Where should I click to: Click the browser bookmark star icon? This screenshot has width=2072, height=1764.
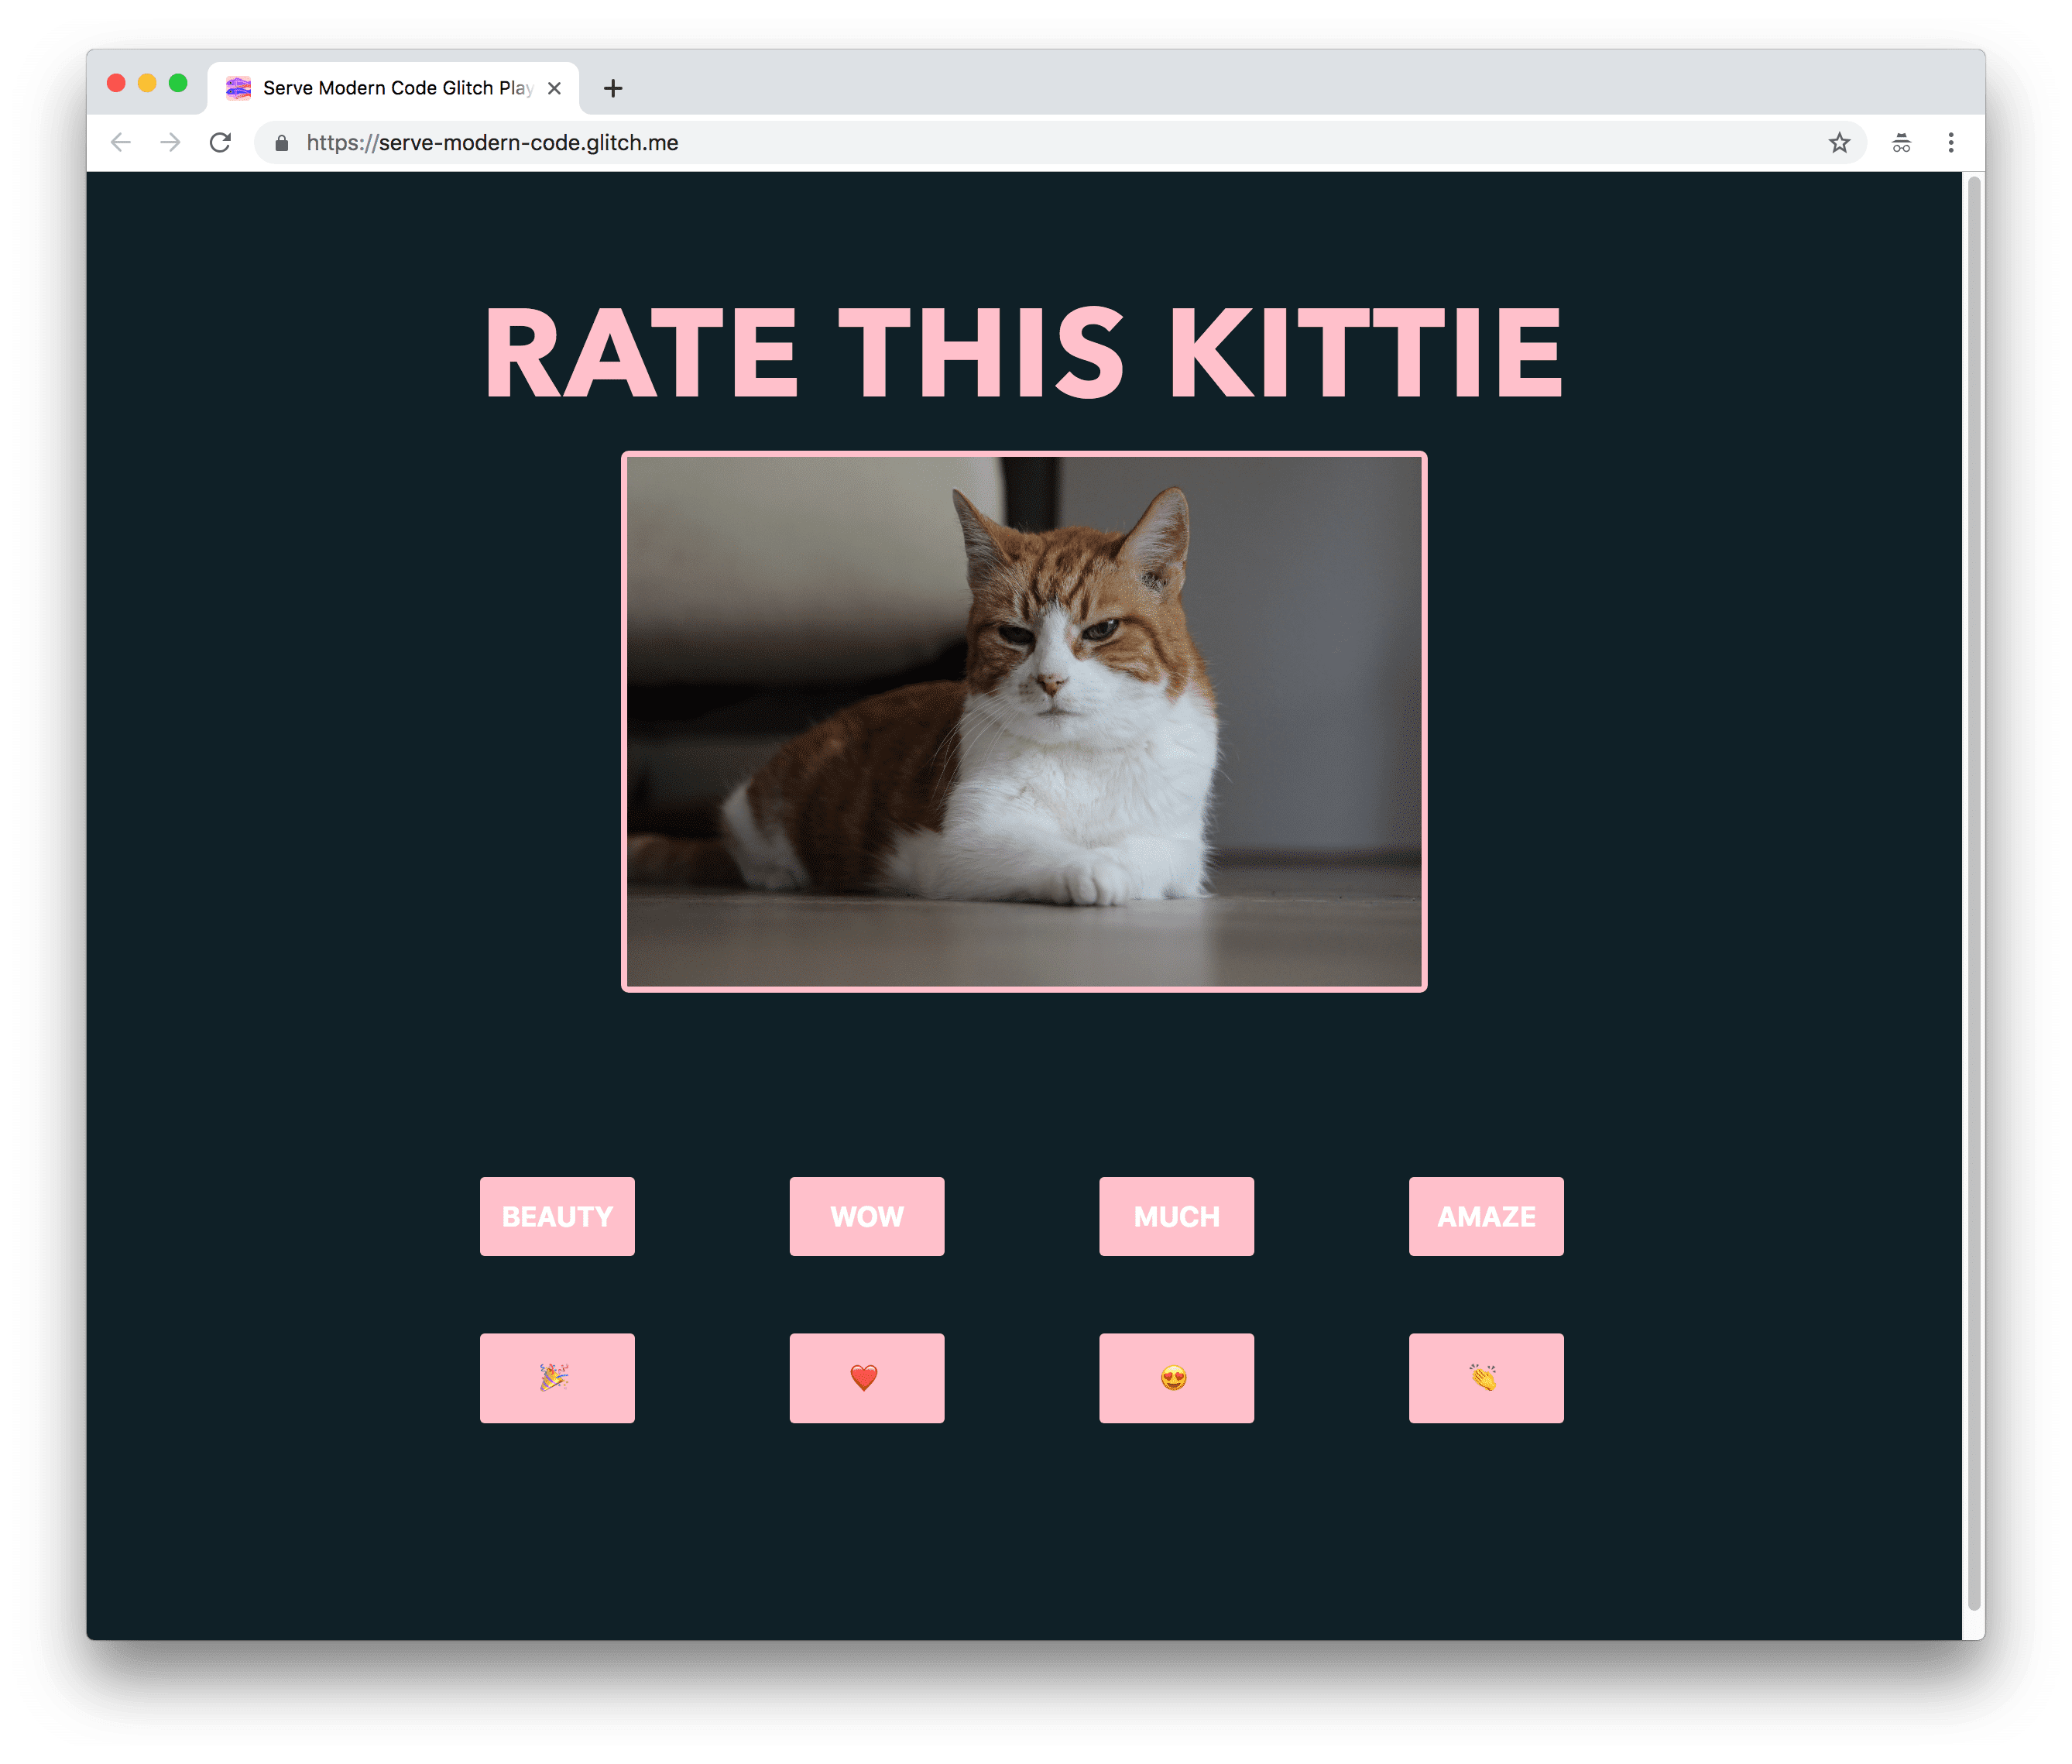point(1837,142)
